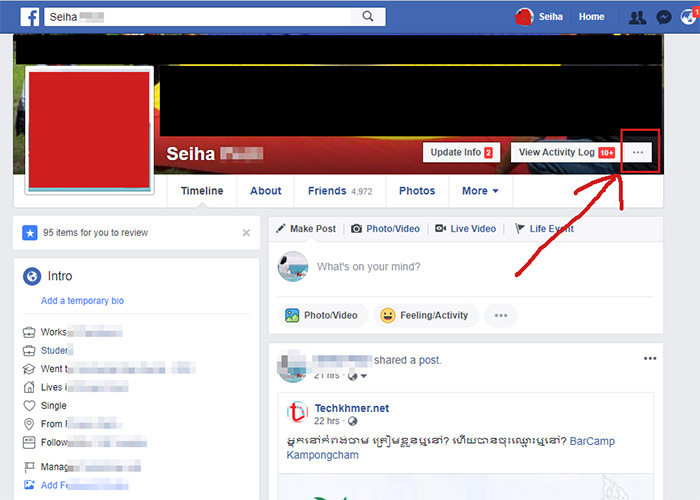Click the Photo/Video pill button
Screen dimensions: 700x500
pyautogui.click(x=323, y=316)
